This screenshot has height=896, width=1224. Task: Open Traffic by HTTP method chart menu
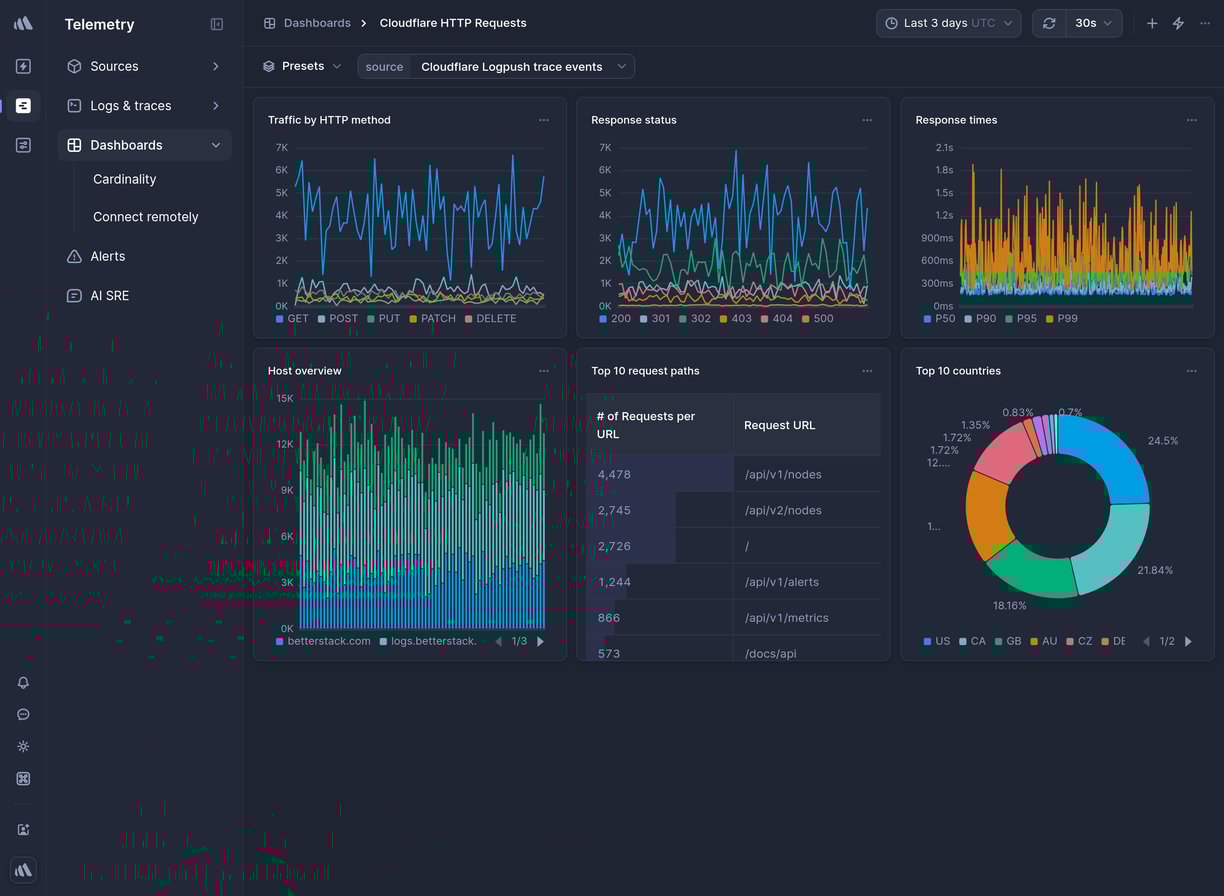[544, 120]
